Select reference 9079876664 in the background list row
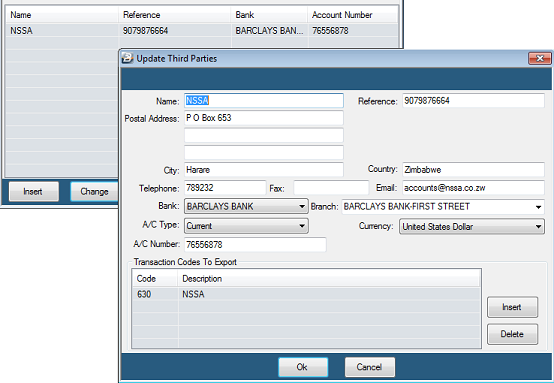The image size is (554, 383). pyautogui.click(x=175, y=31)
